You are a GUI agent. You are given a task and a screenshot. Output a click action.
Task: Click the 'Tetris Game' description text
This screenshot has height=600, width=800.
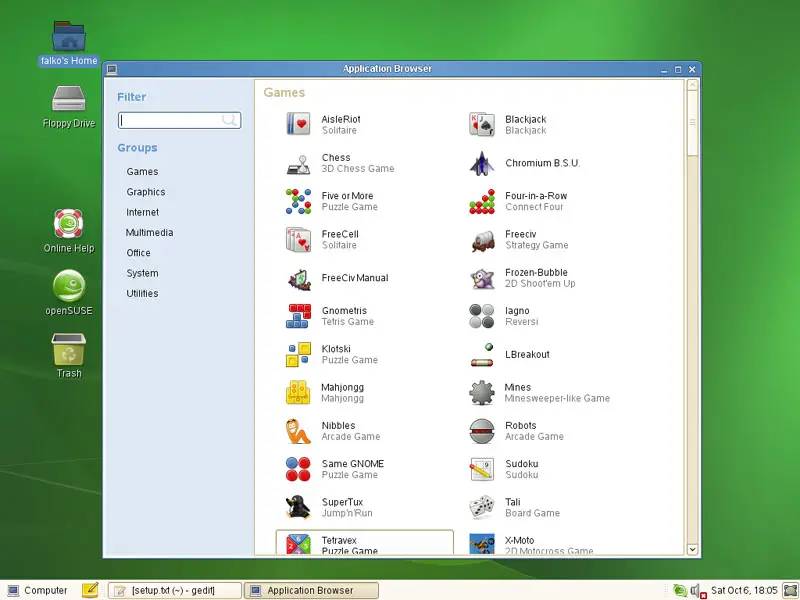pos(348,321)
